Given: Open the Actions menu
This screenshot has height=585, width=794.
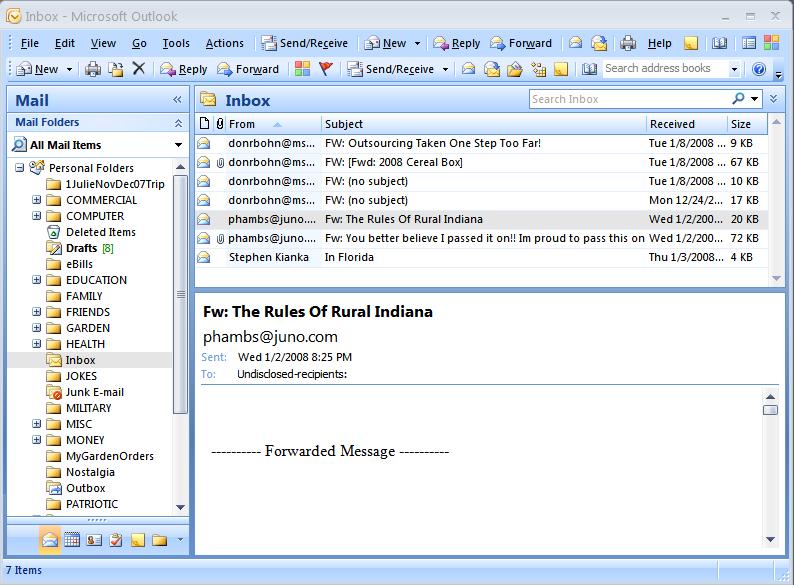Looking at the screenshot, I should click(x=224, y=44).
